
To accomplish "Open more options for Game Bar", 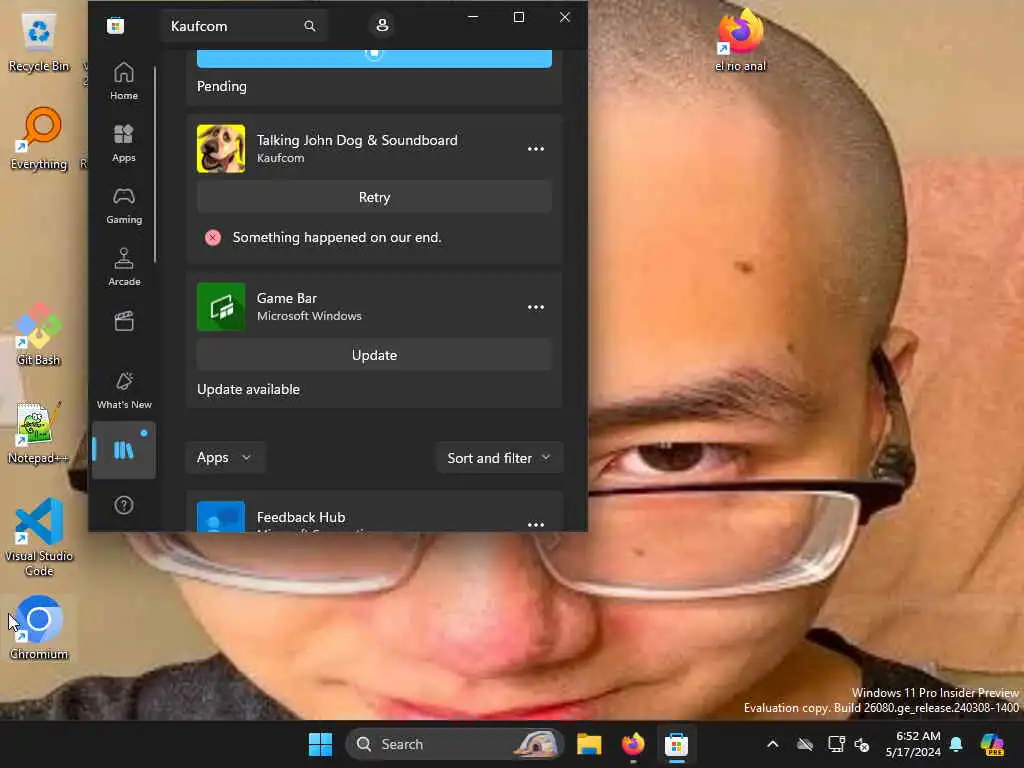I will tap(536, 307).
